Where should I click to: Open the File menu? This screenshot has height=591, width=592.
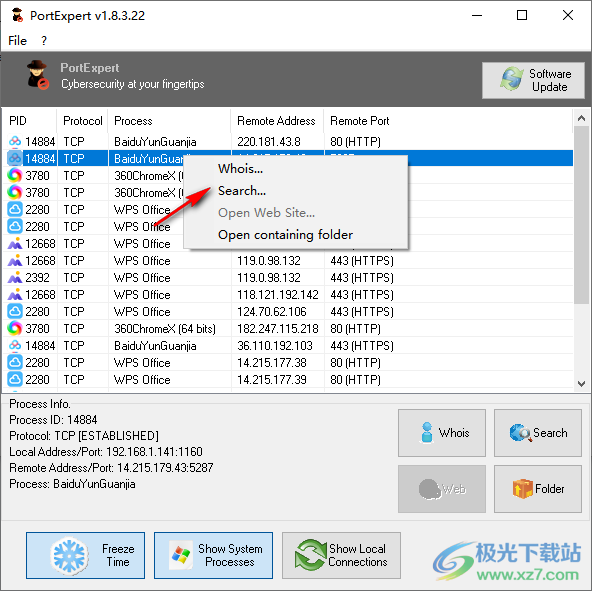point(17,40)
